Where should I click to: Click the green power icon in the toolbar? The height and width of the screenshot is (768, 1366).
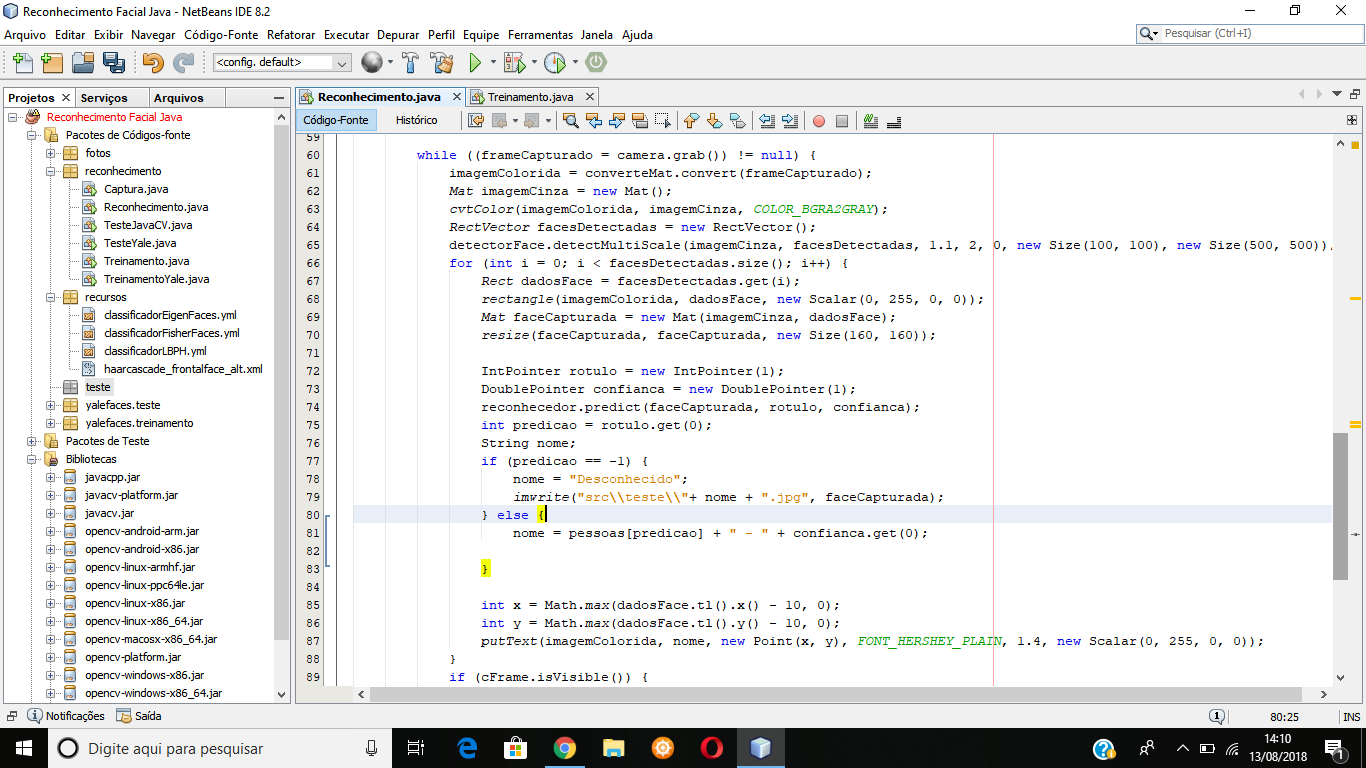tap(596, 62)
